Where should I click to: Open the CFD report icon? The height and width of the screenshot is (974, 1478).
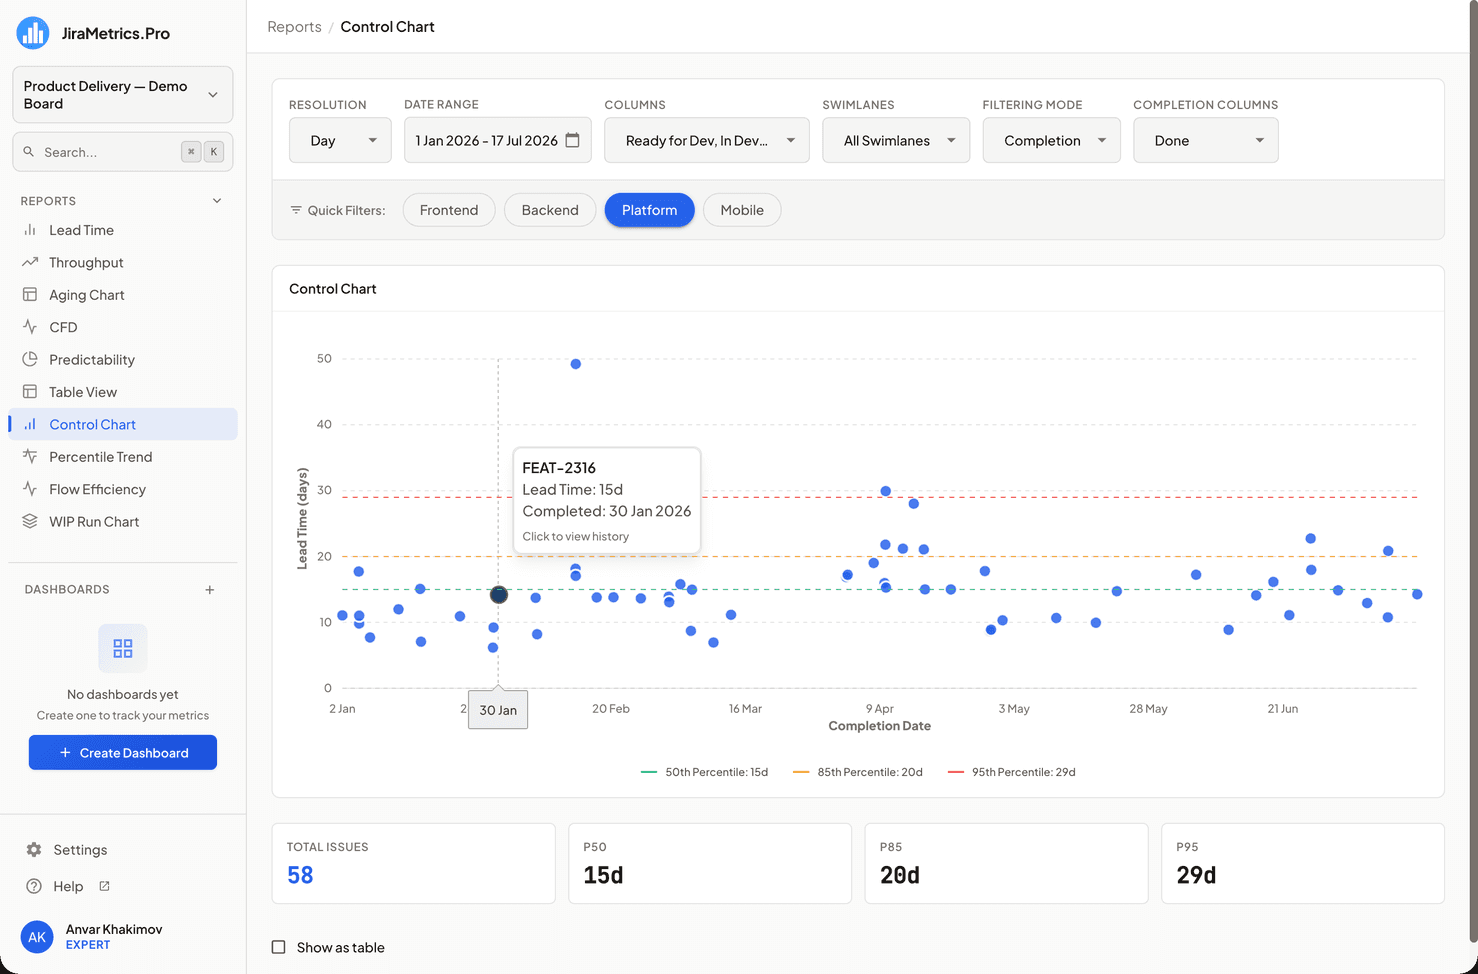tap(30, 327)
